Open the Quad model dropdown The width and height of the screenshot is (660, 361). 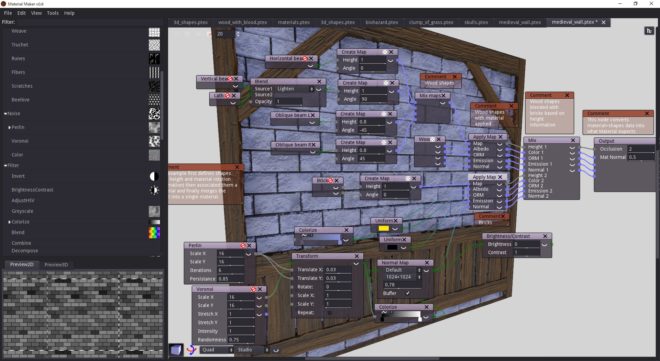pos(217,350)
